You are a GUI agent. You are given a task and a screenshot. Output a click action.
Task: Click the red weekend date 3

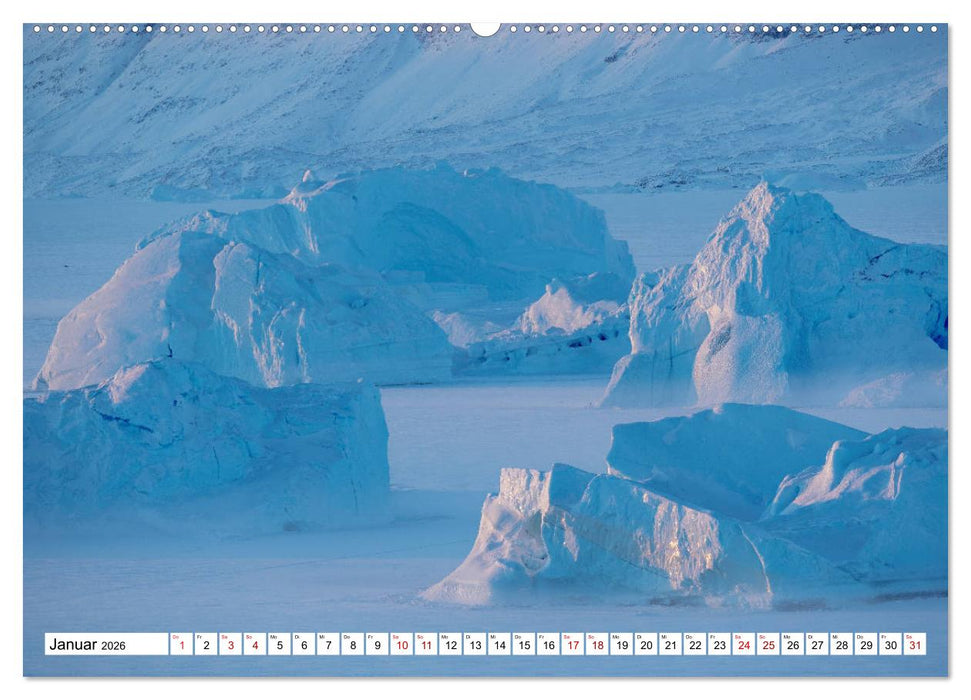(233, 645)
